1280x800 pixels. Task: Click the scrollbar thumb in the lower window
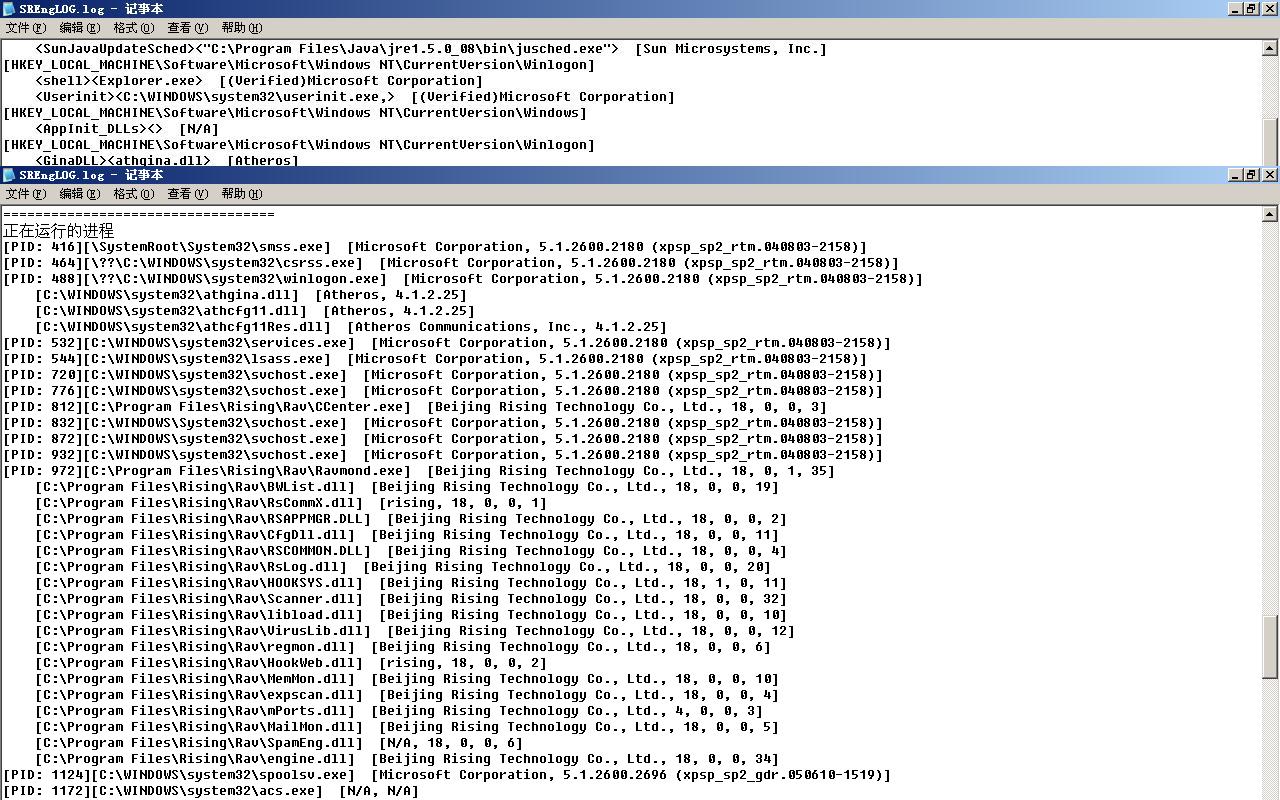1270,647
